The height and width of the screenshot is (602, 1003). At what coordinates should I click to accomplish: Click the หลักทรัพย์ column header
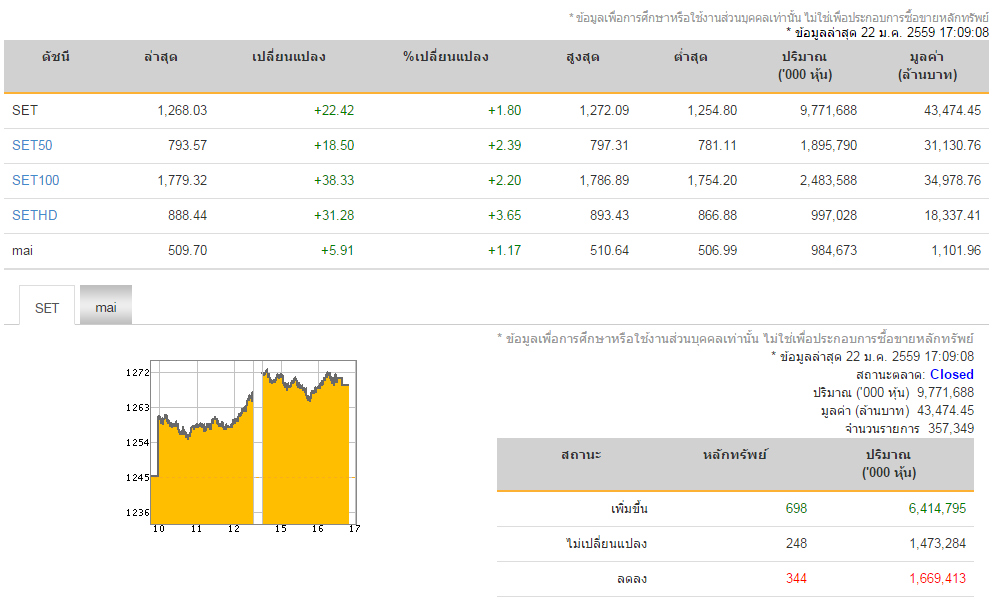(x=734, y=455)
